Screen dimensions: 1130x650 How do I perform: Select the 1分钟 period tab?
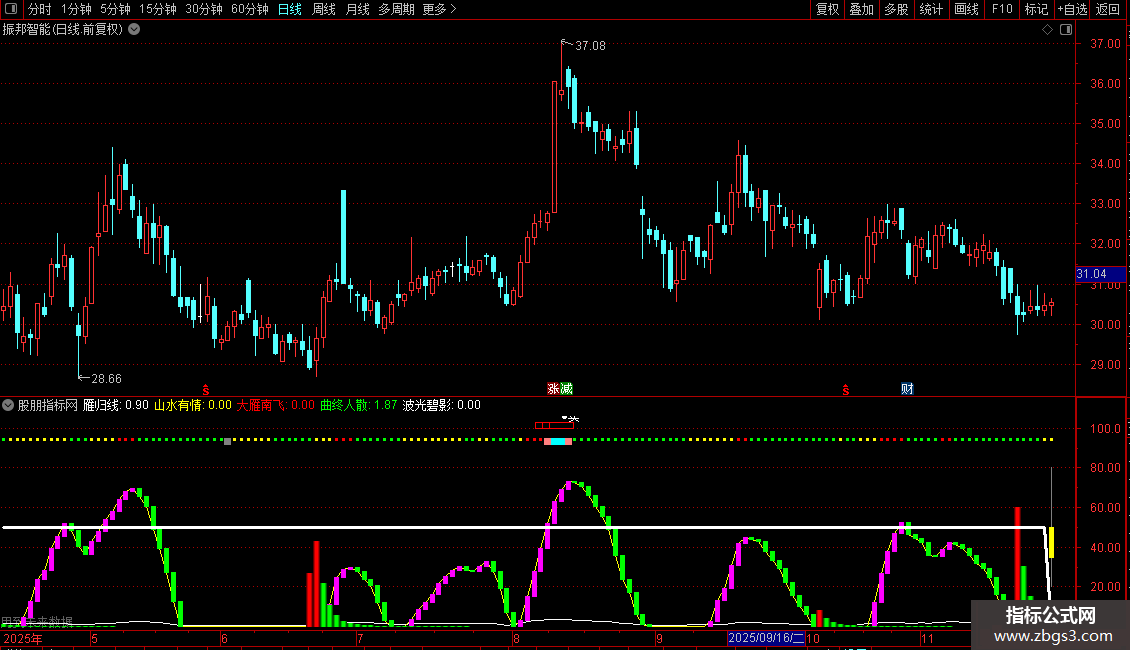coord(76,9)
